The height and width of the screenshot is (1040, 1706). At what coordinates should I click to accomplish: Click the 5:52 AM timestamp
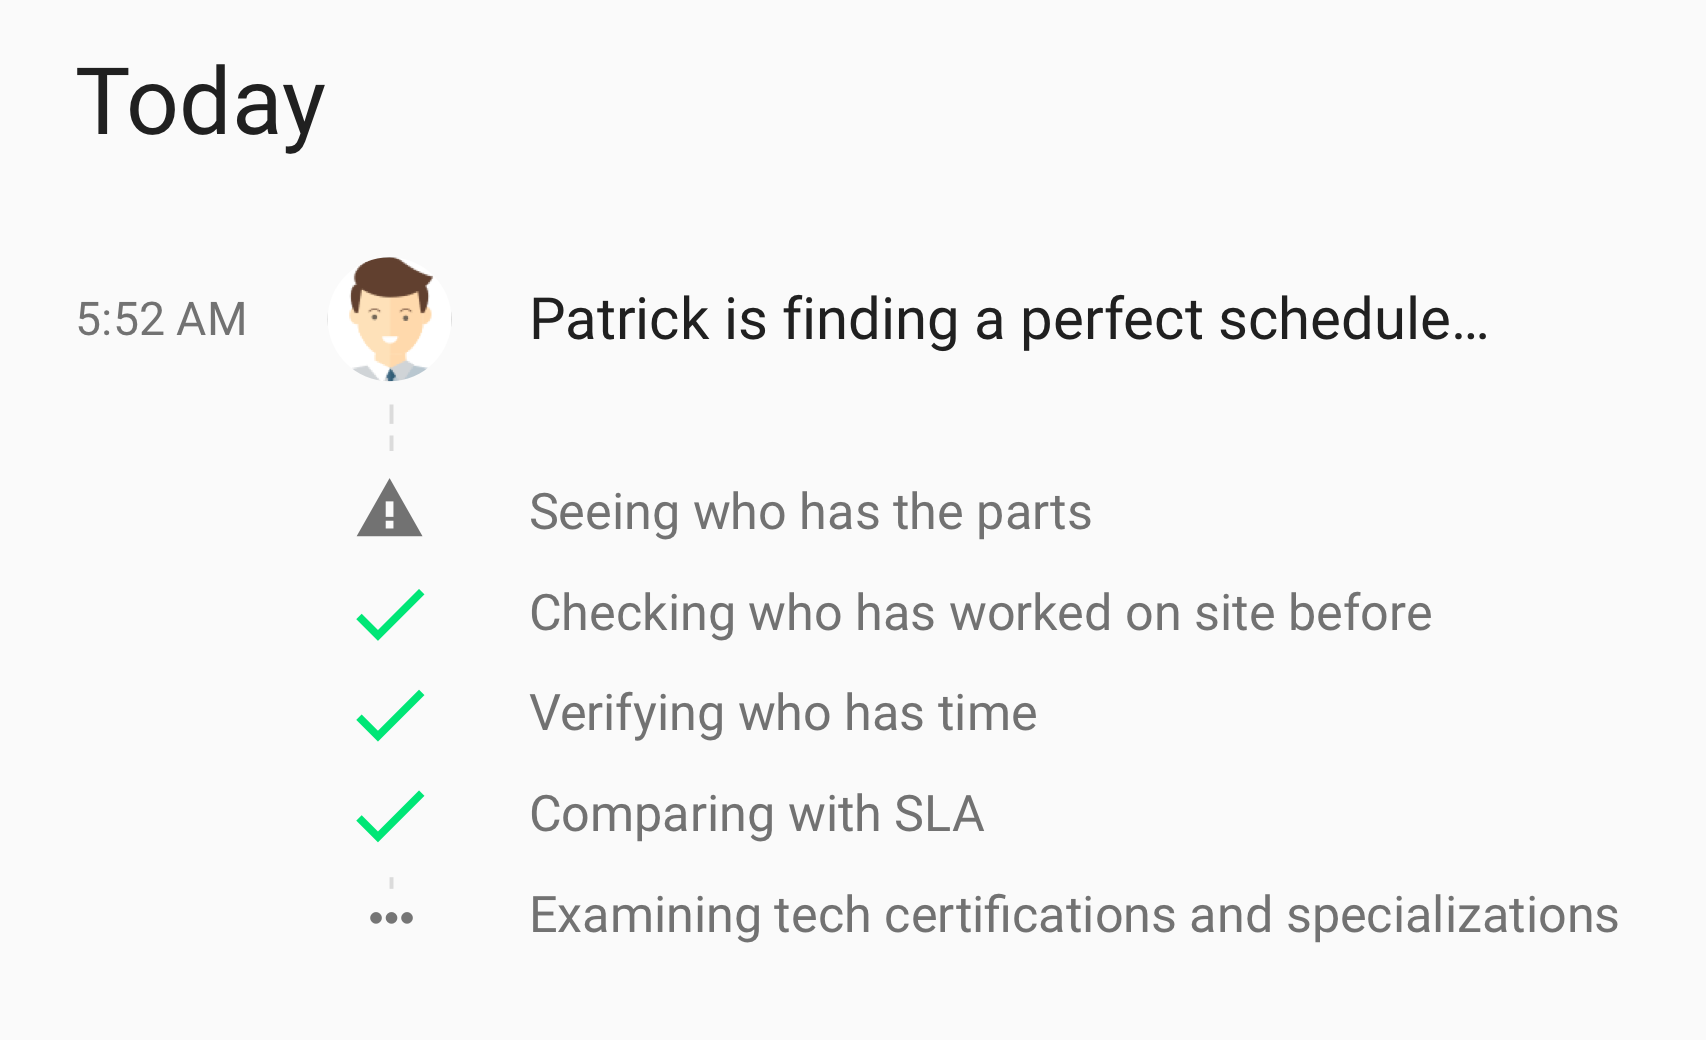(x=161, y=320)
